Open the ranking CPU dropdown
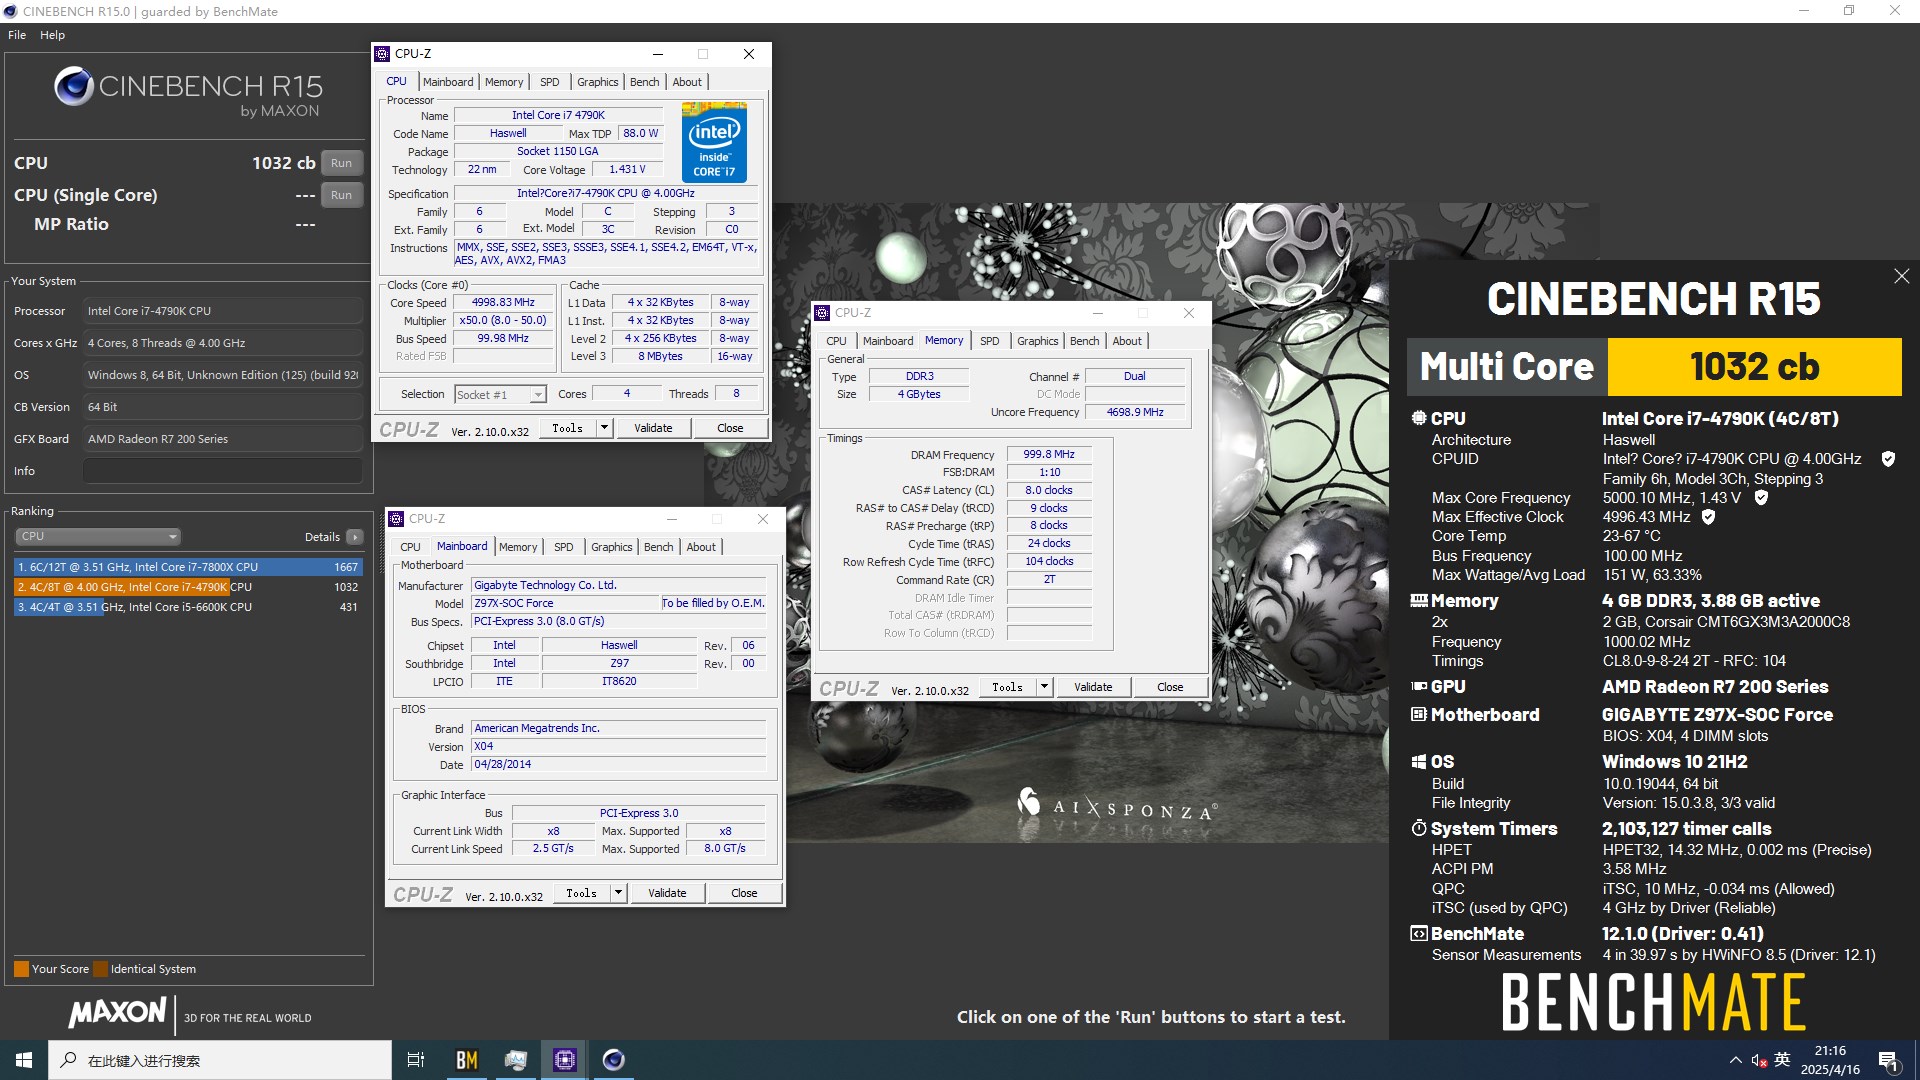 click(x=98, y=537)
